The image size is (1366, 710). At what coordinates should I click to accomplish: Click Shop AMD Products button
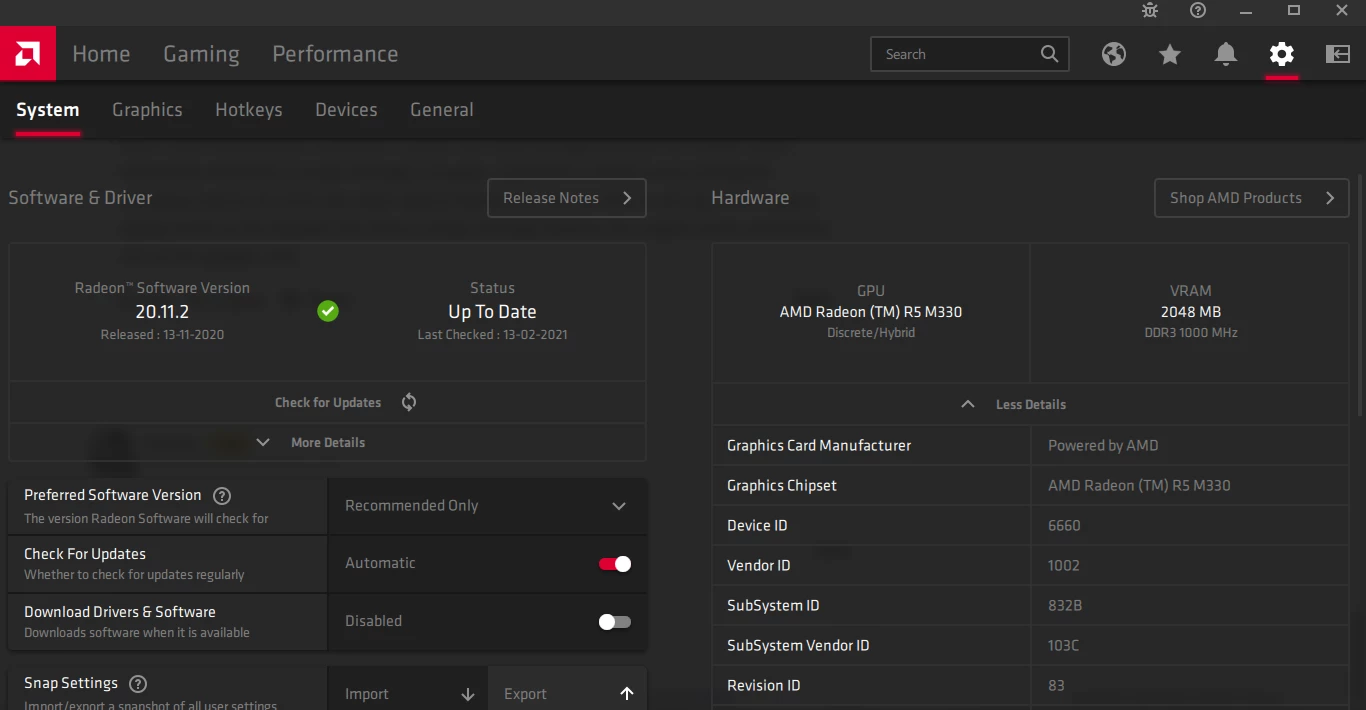(x=1252, y=198)
